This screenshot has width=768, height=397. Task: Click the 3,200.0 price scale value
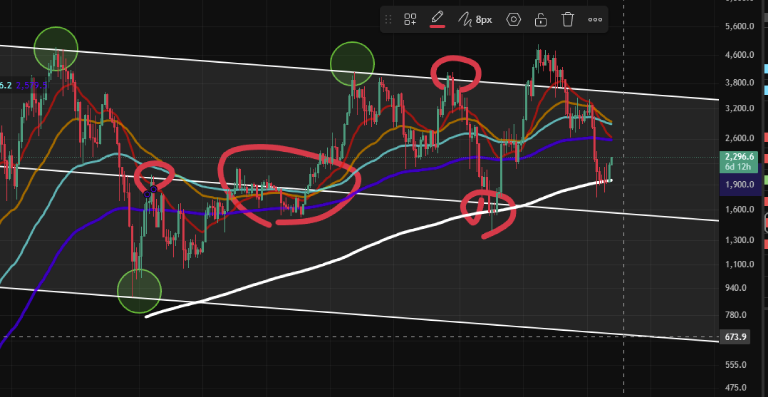tap(739, 108)
